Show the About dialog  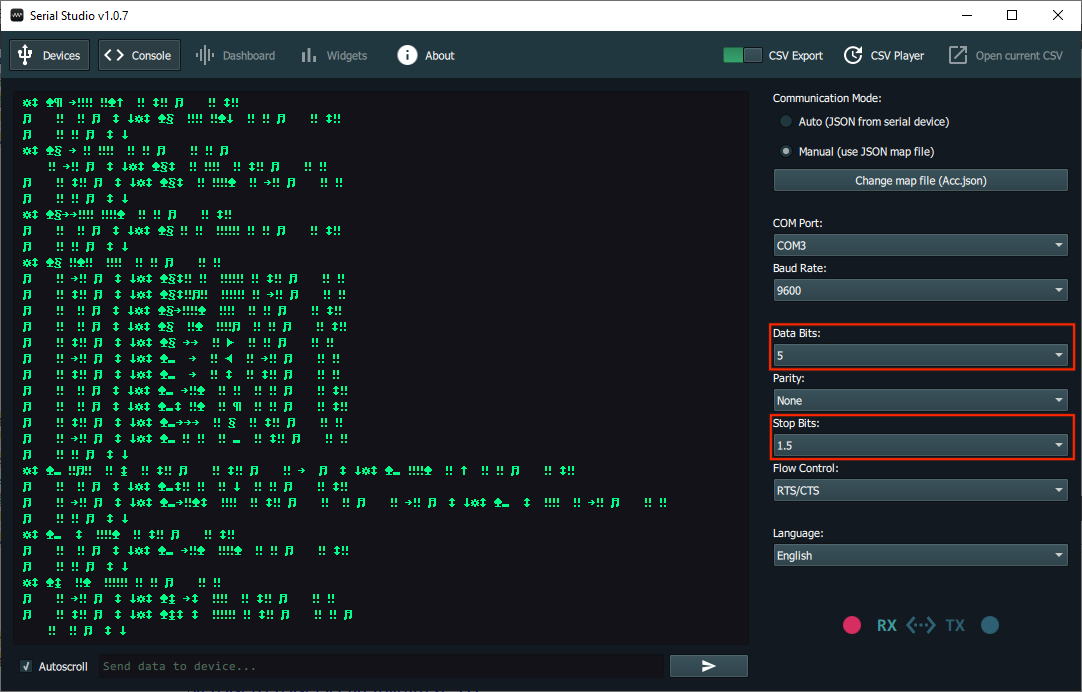[x=426, y=55]
